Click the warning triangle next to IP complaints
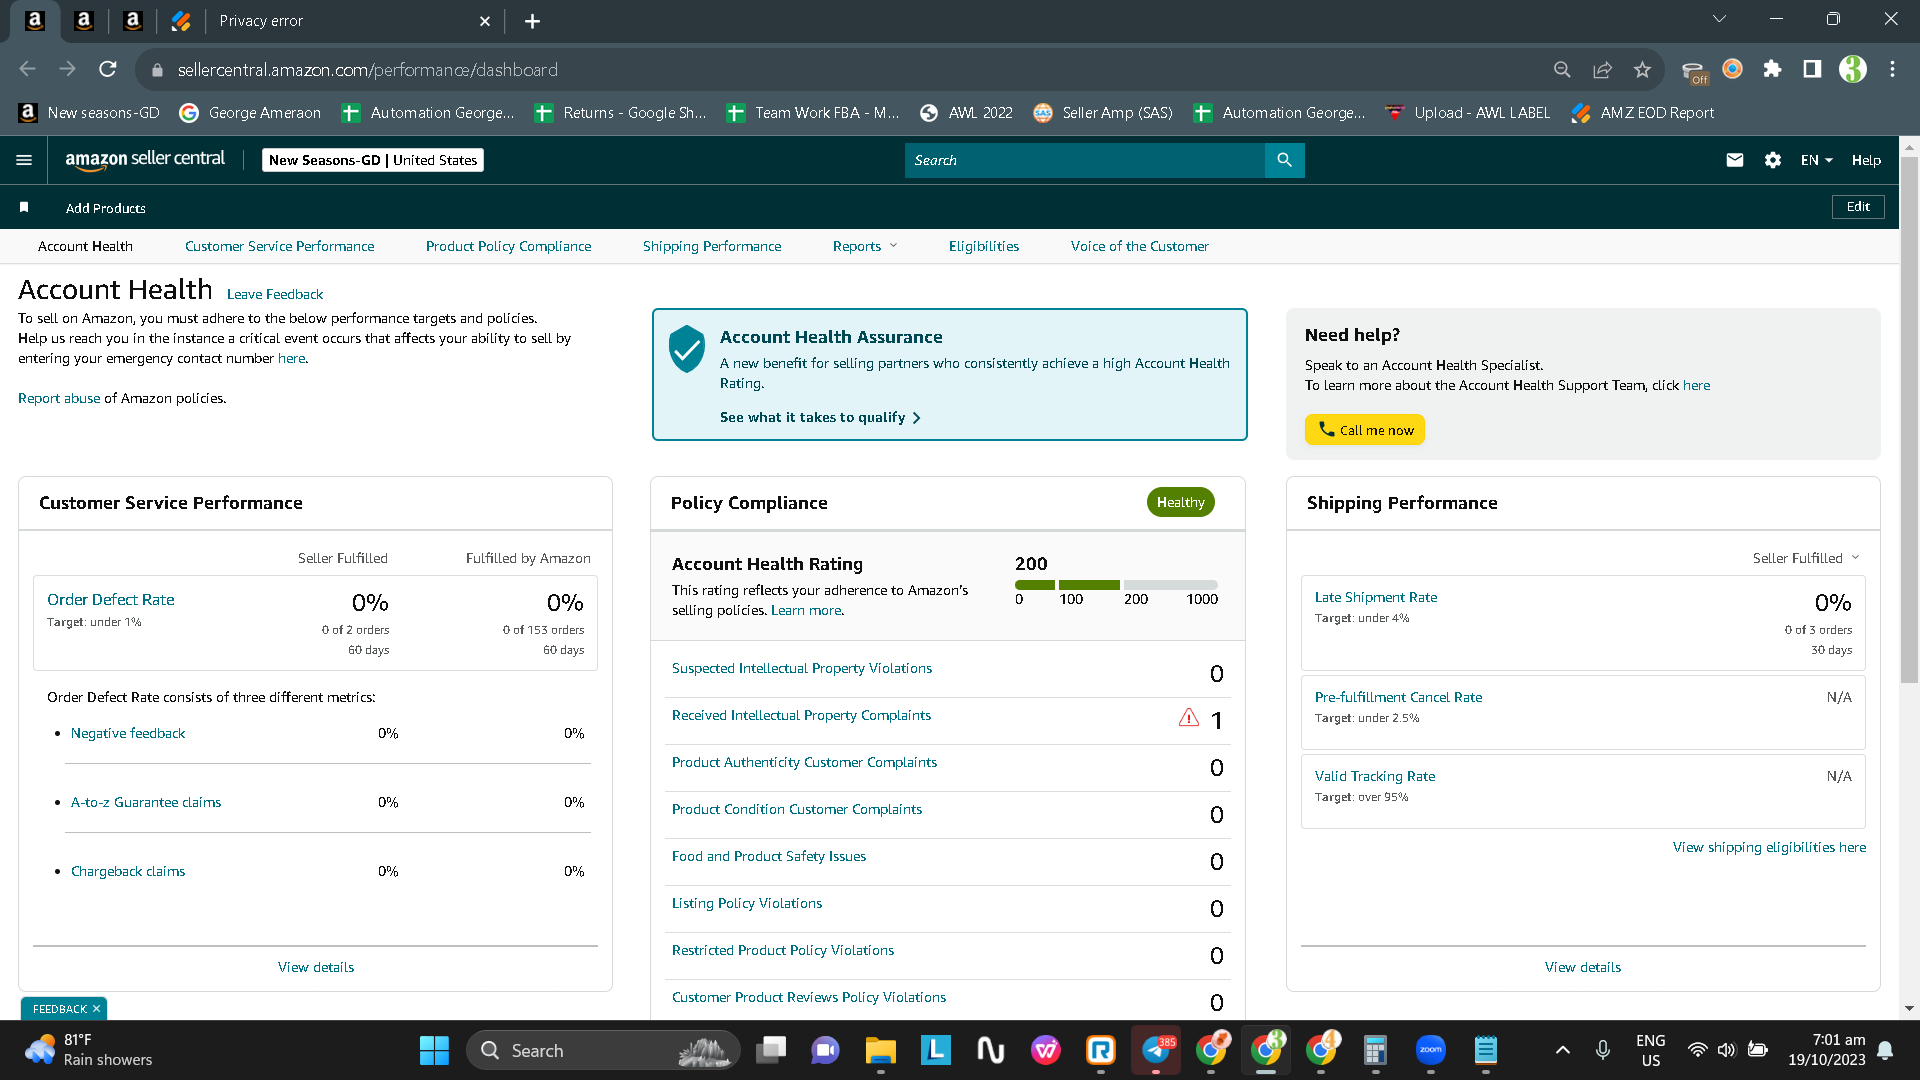 click(x=1188, y=717)
